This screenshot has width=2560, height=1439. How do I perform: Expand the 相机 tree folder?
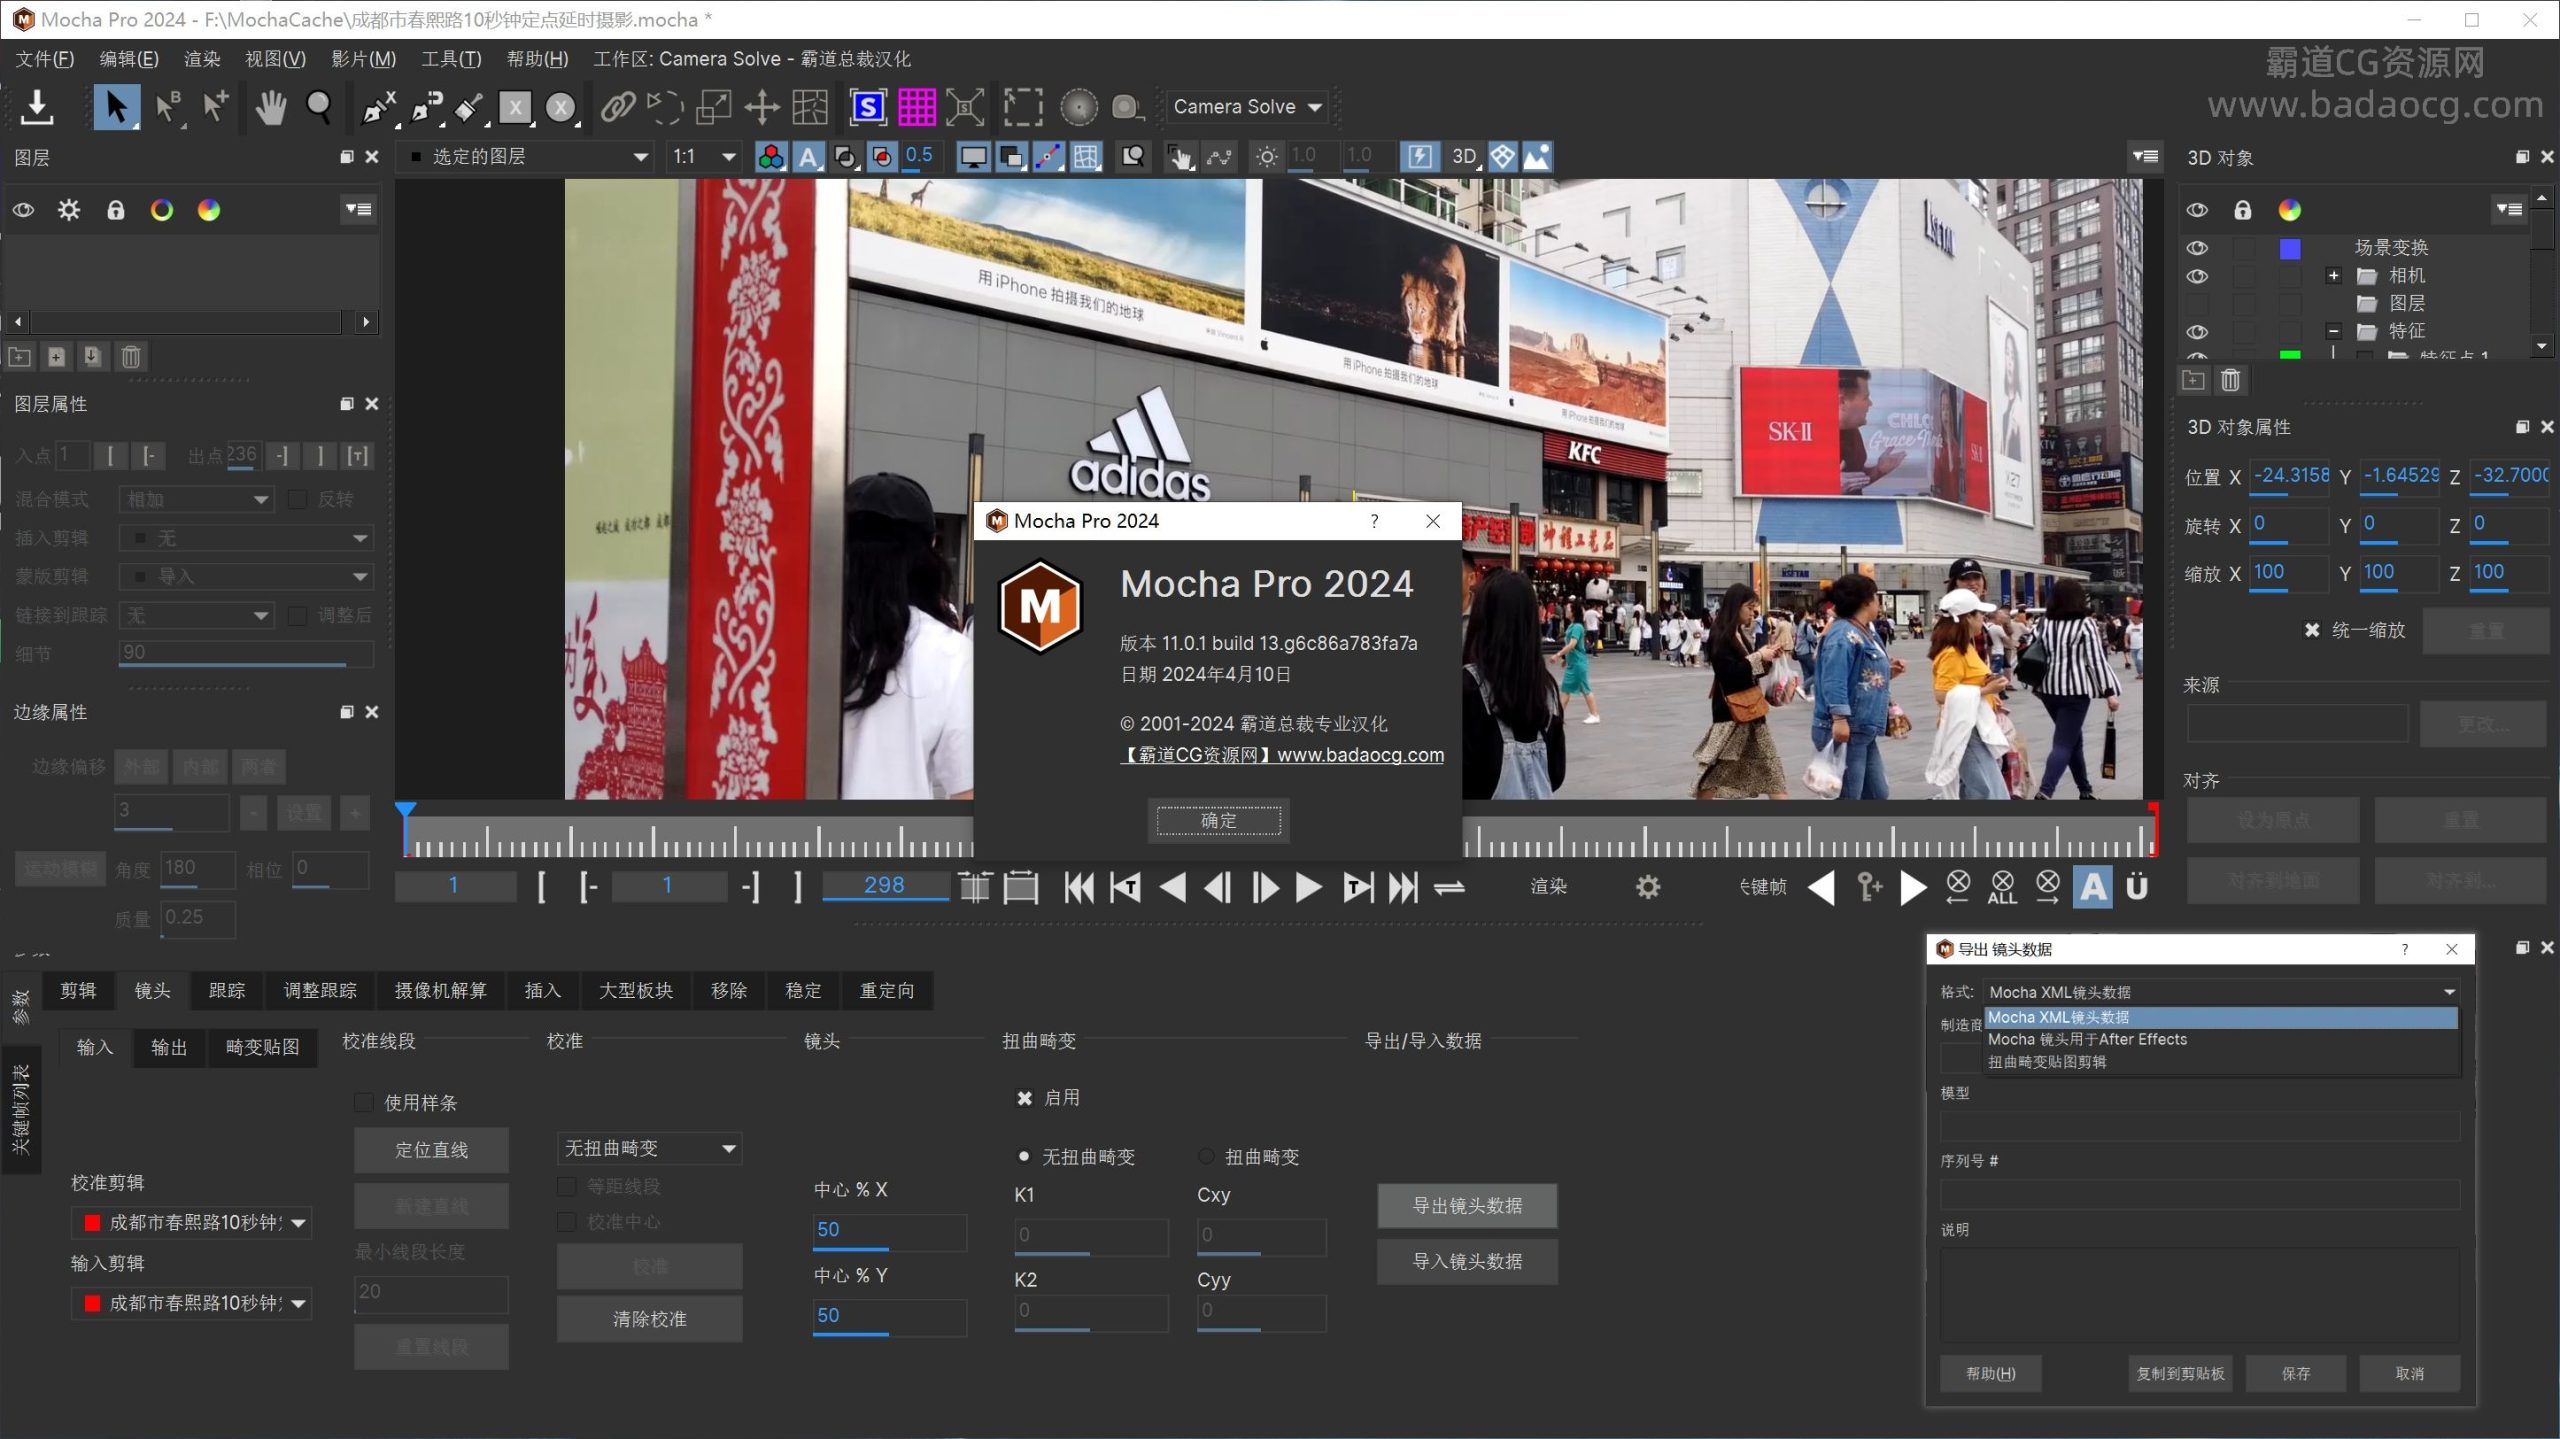click(2333, 276)
